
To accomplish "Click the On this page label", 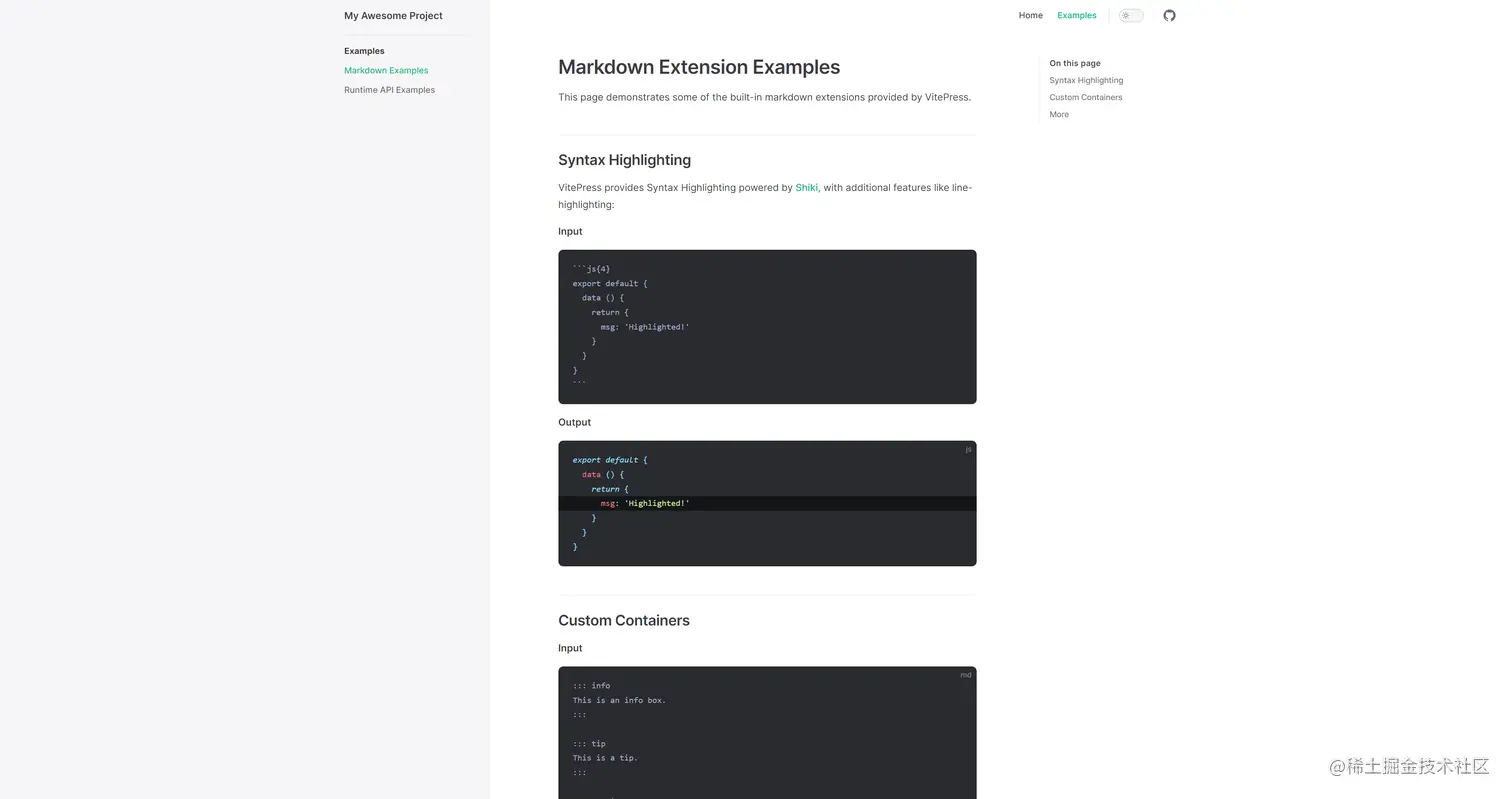I will tap(1075, 63).
